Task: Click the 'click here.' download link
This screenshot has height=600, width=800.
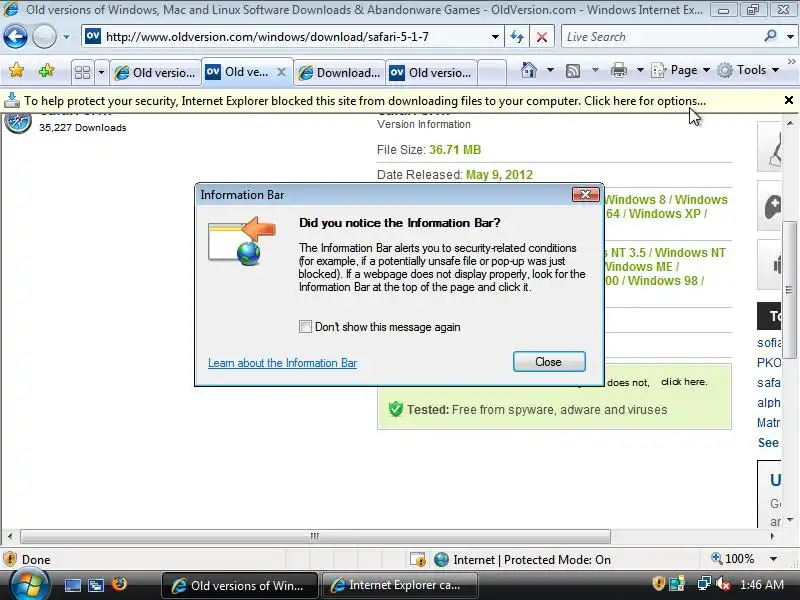Action: pos(684,382)
